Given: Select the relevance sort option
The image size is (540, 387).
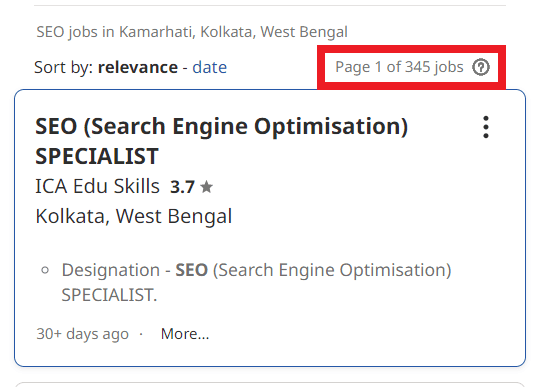Looking at the screenshot, I should pyautogui.click(x=138, y=67).
